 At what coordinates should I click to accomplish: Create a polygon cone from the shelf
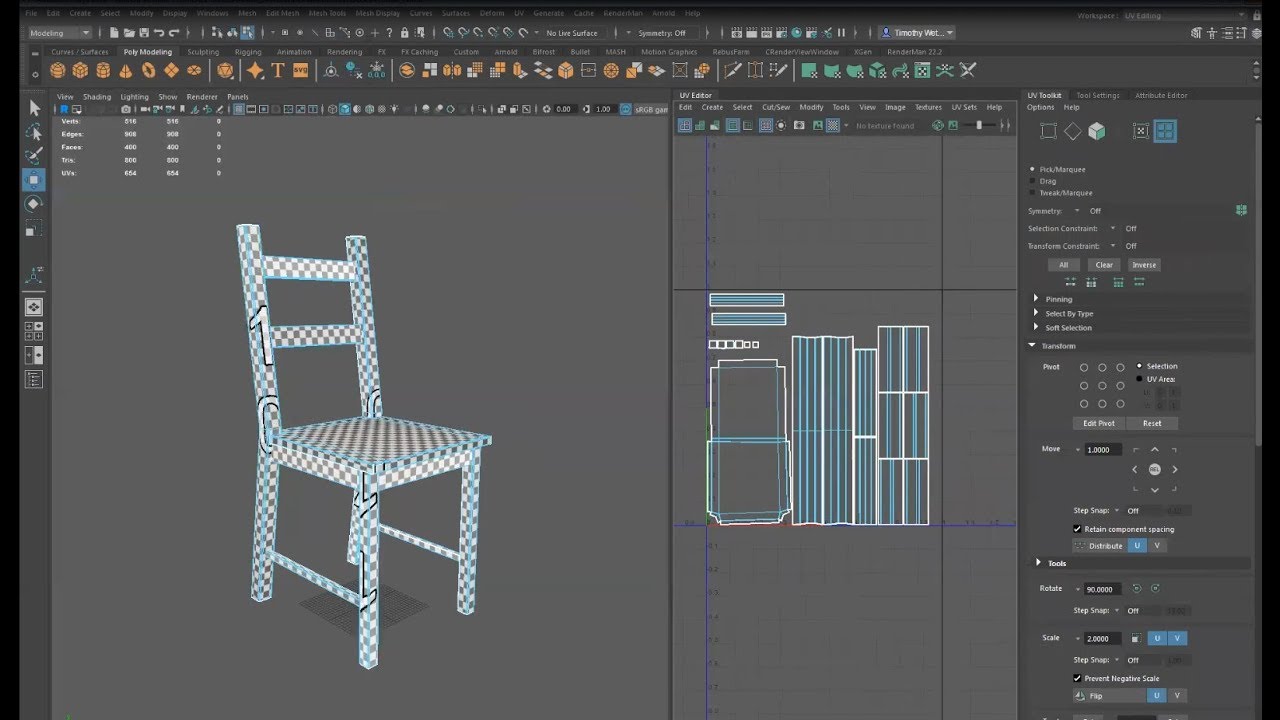[126, 70]
